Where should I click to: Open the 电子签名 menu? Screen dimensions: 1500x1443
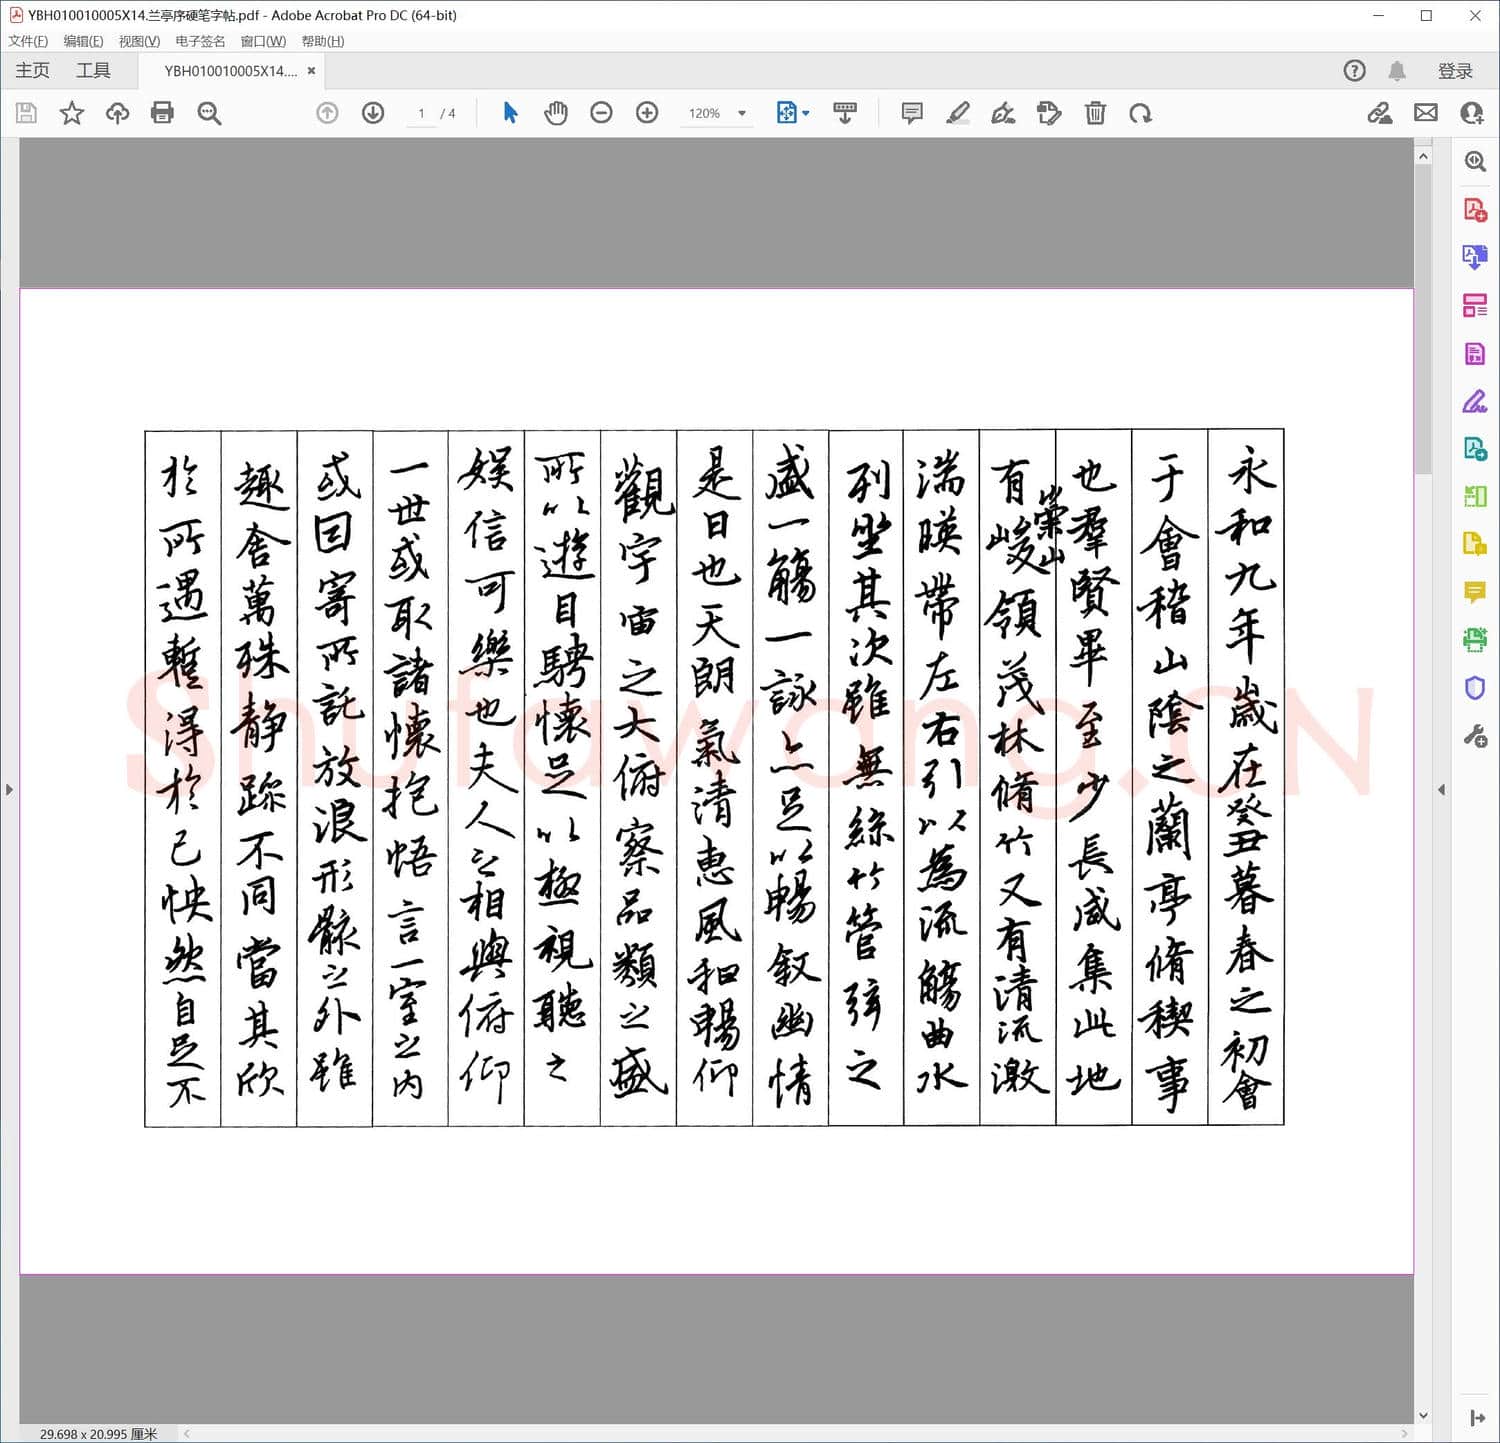click(200, 41)
